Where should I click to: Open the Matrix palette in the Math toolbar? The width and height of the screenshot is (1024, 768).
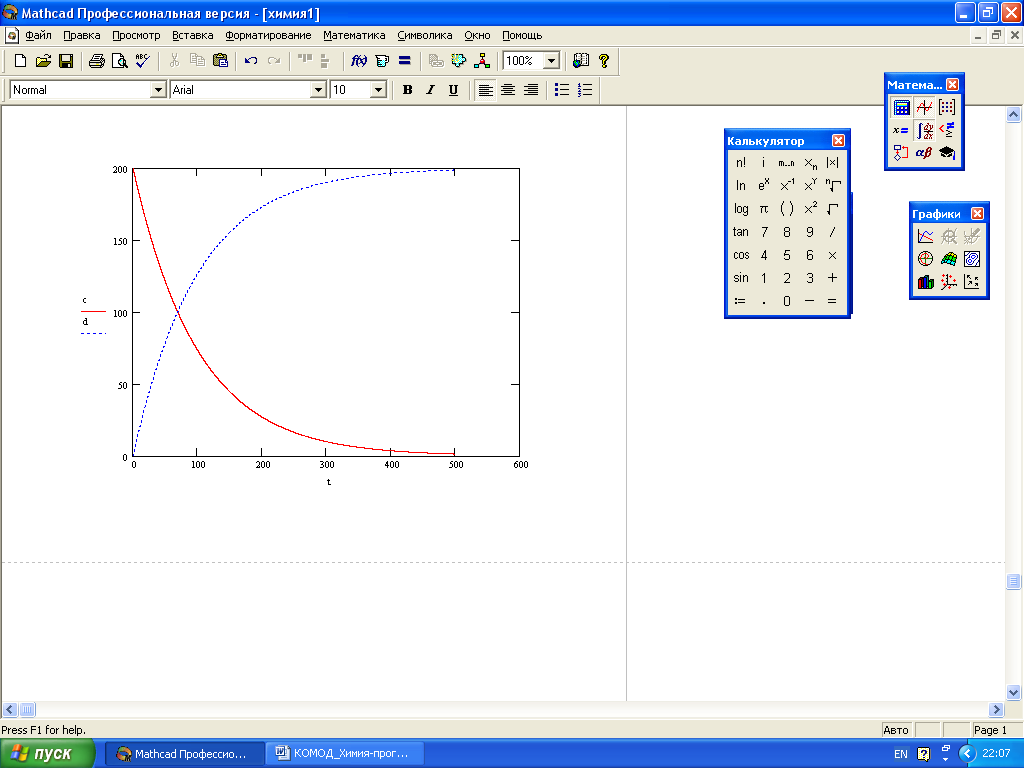946,108
